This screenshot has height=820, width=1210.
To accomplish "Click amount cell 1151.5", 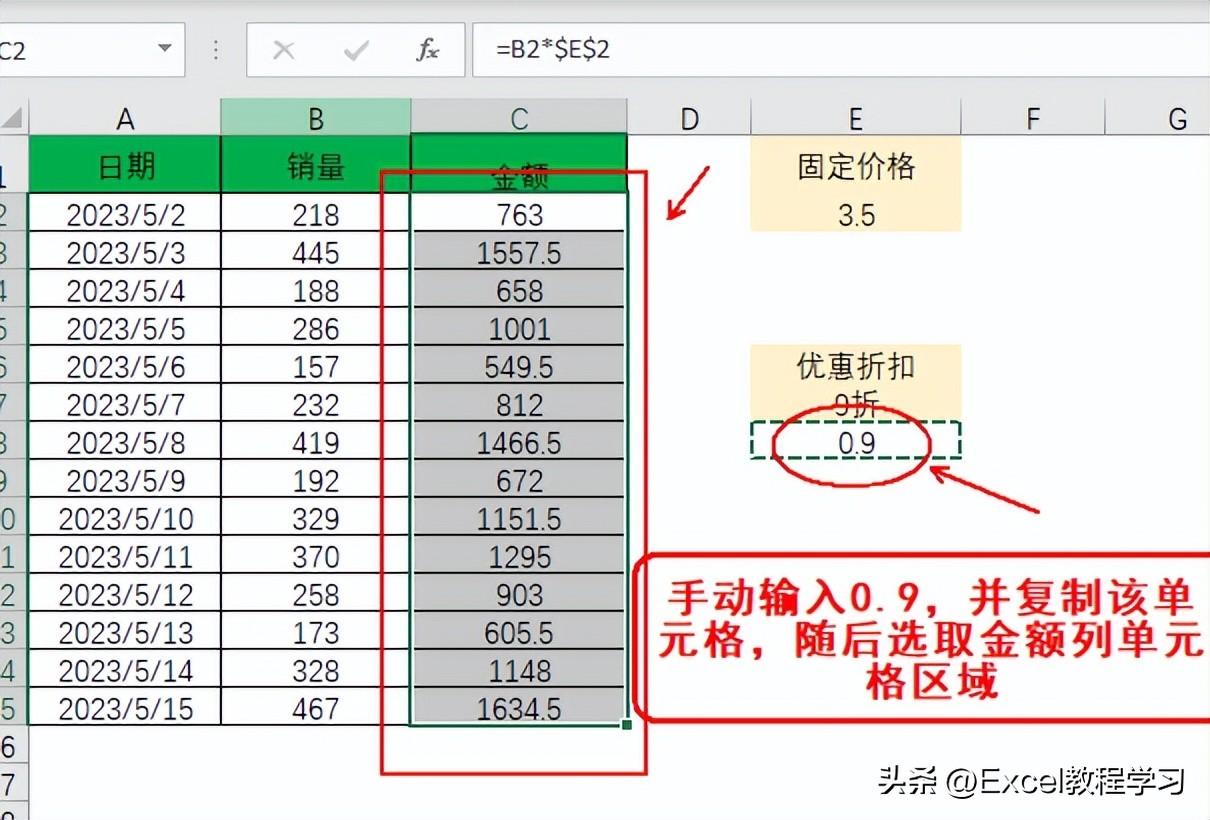I will [x=519, y=518].
